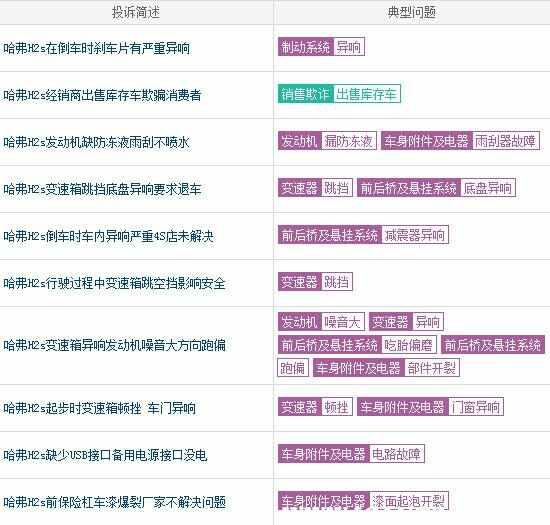Click the 噪音大 tag

click(343, 321)
